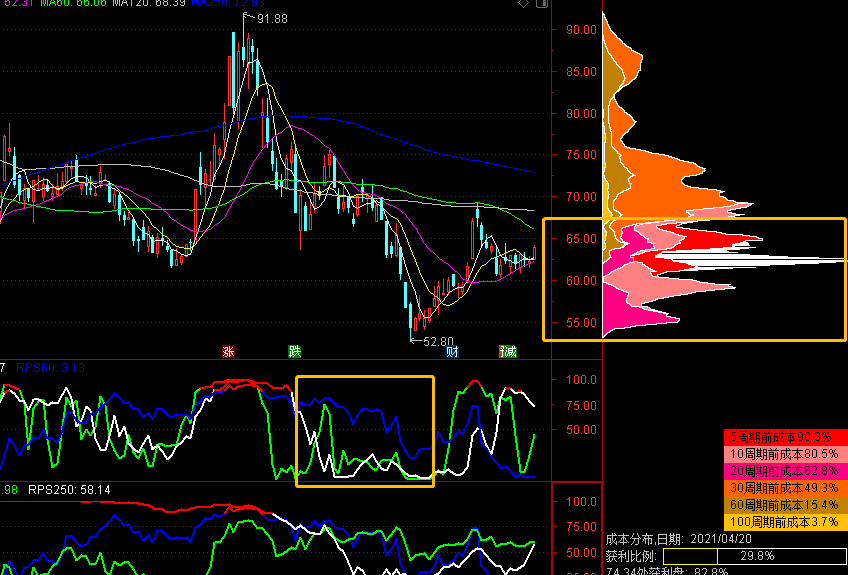
Task: Select the 30周期前成本 cost legend
Action: click(783, 488)
